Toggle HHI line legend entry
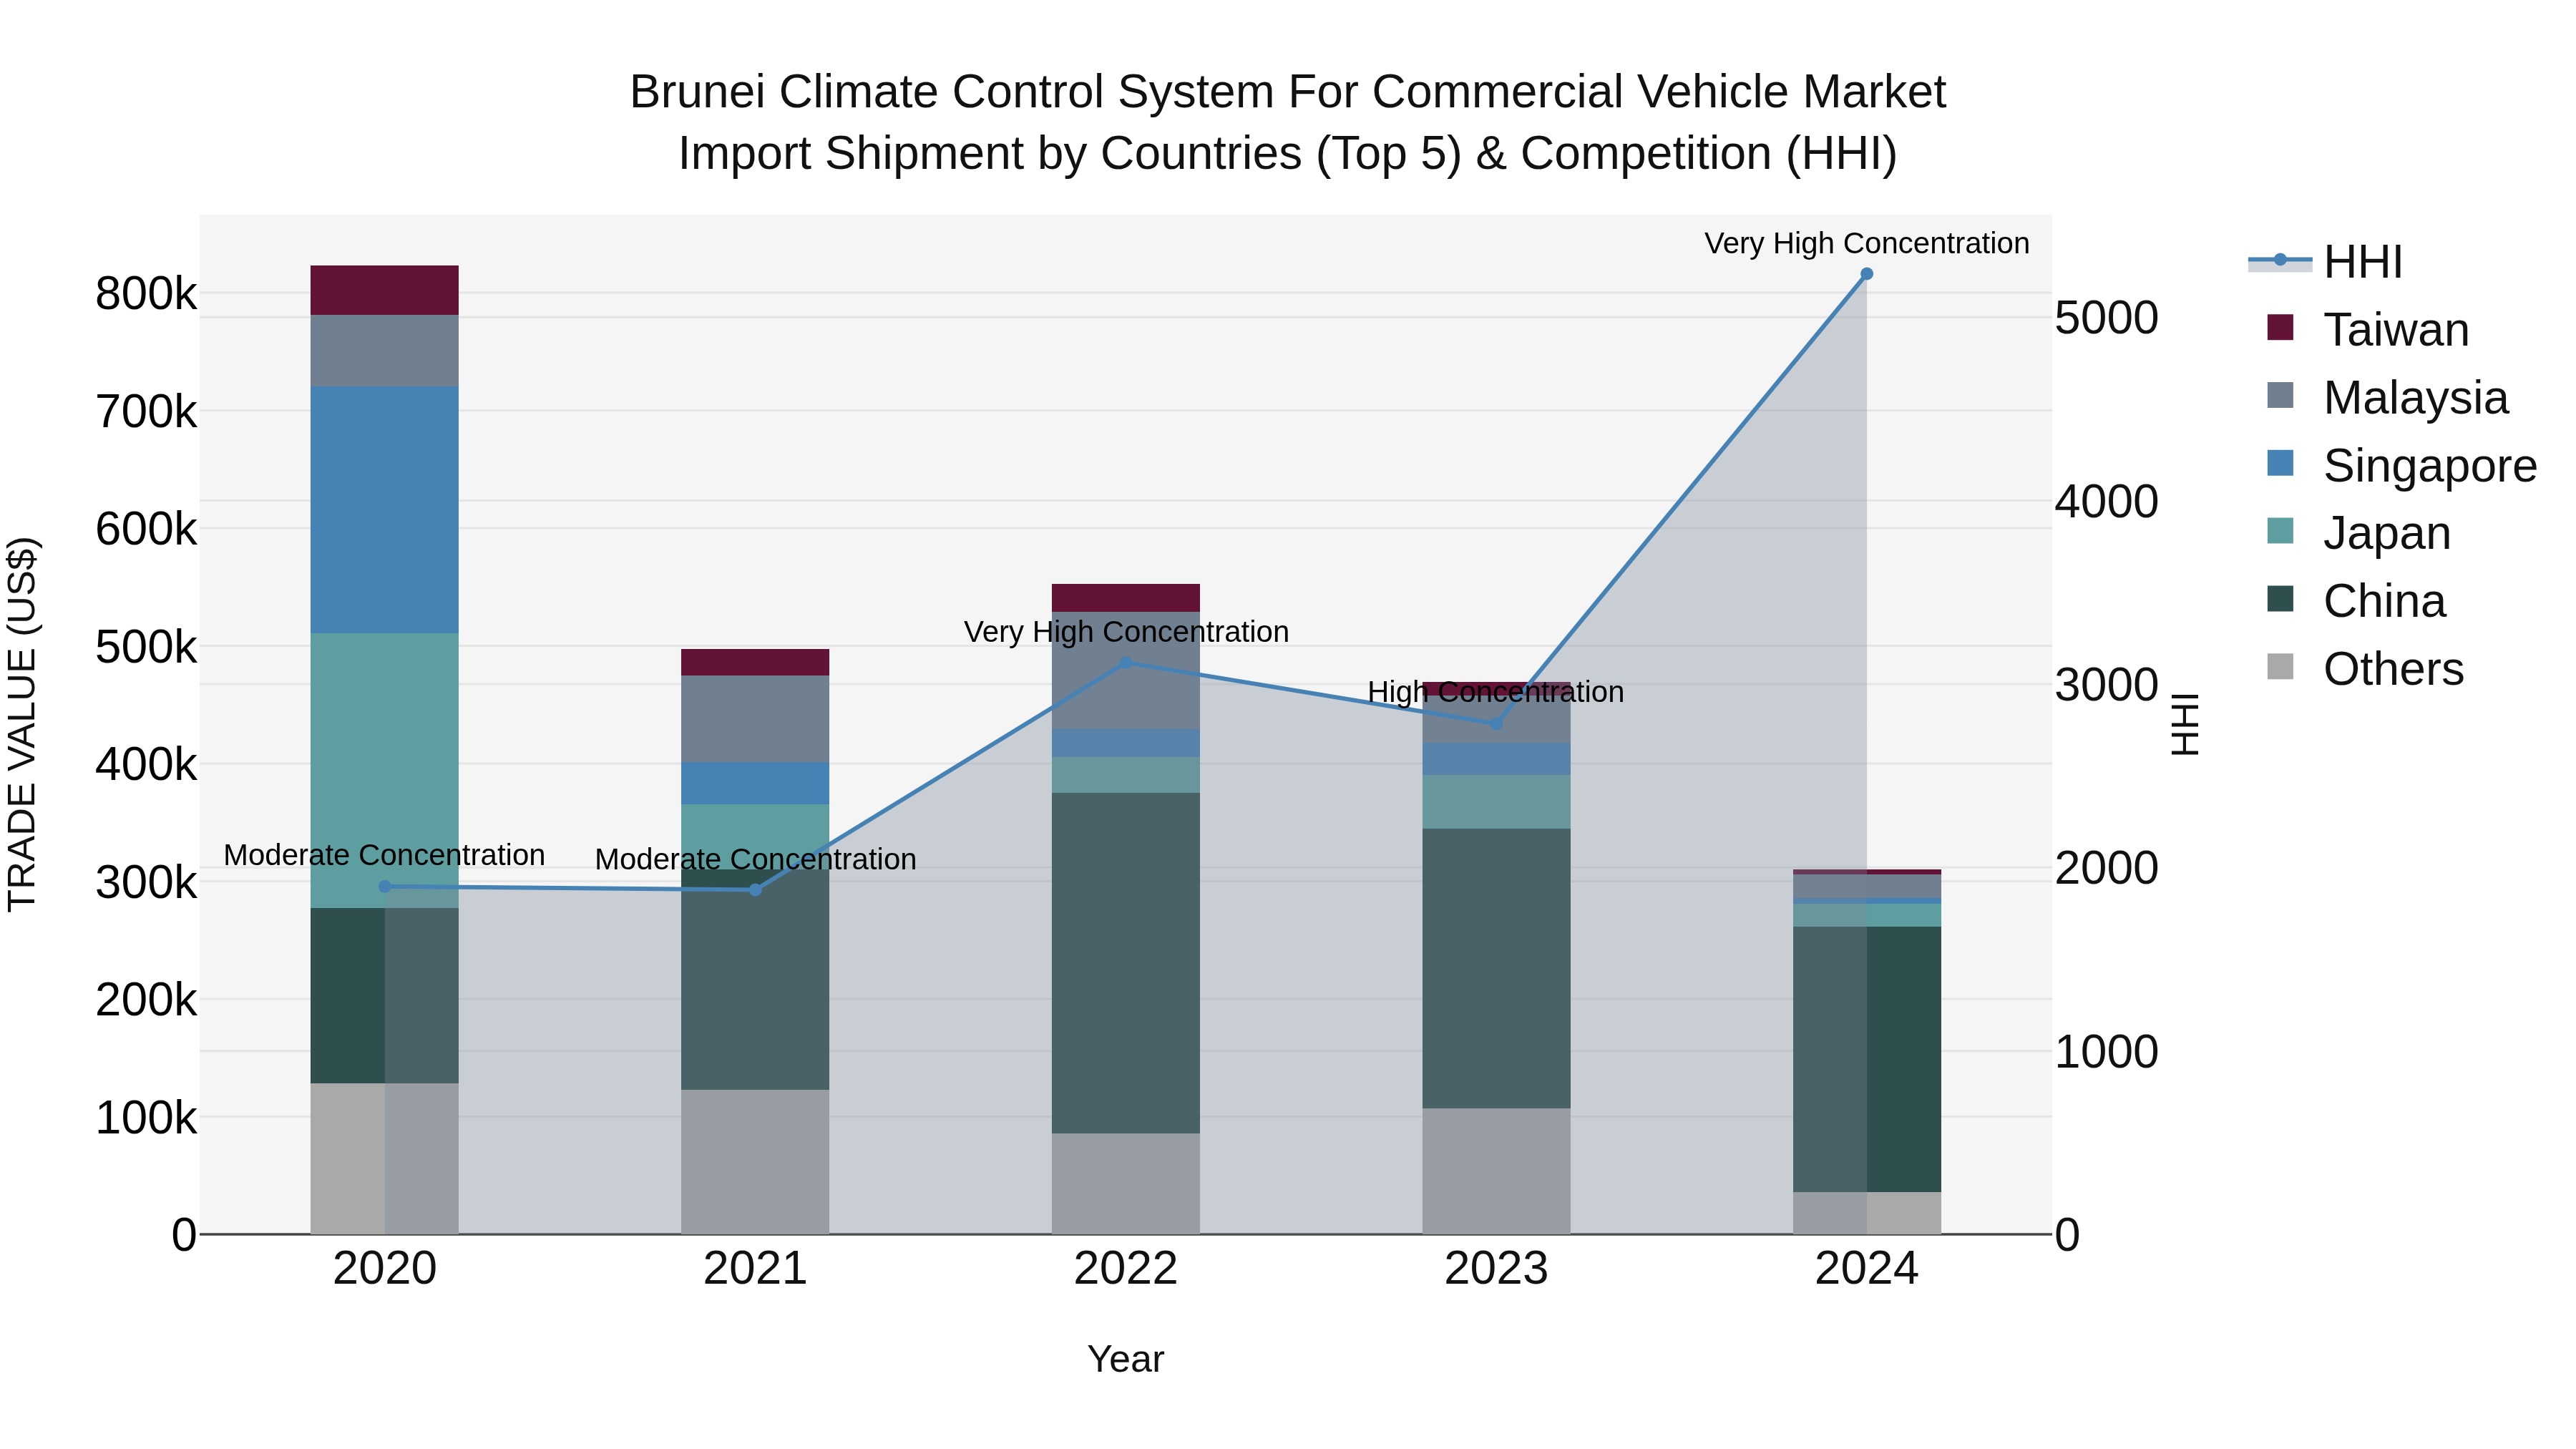 click(2325, 262)
